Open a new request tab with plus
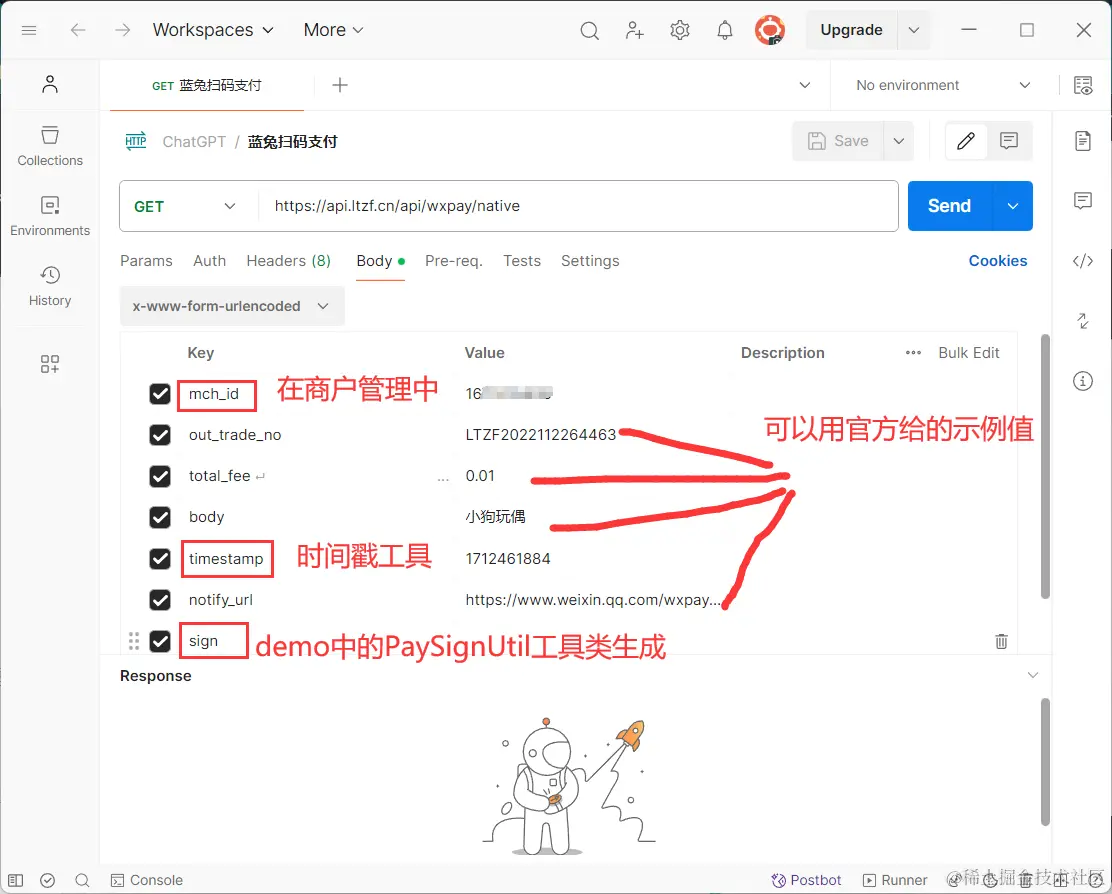Screen dimensions: 1112x894 340,85
